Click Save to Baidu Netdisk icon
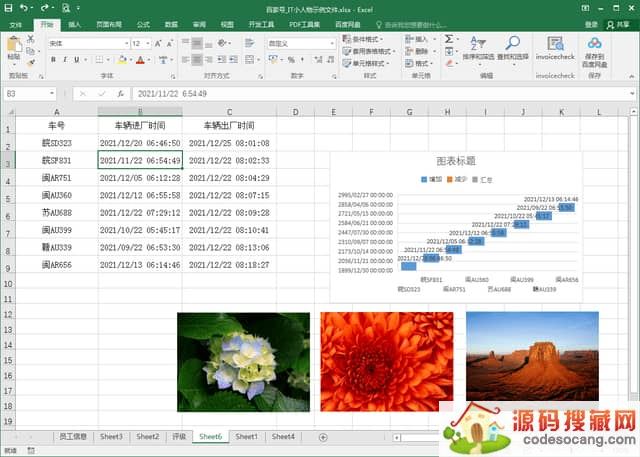Viewport: 640px width, 457px height. pyautogui.click(x=595, y=47)
